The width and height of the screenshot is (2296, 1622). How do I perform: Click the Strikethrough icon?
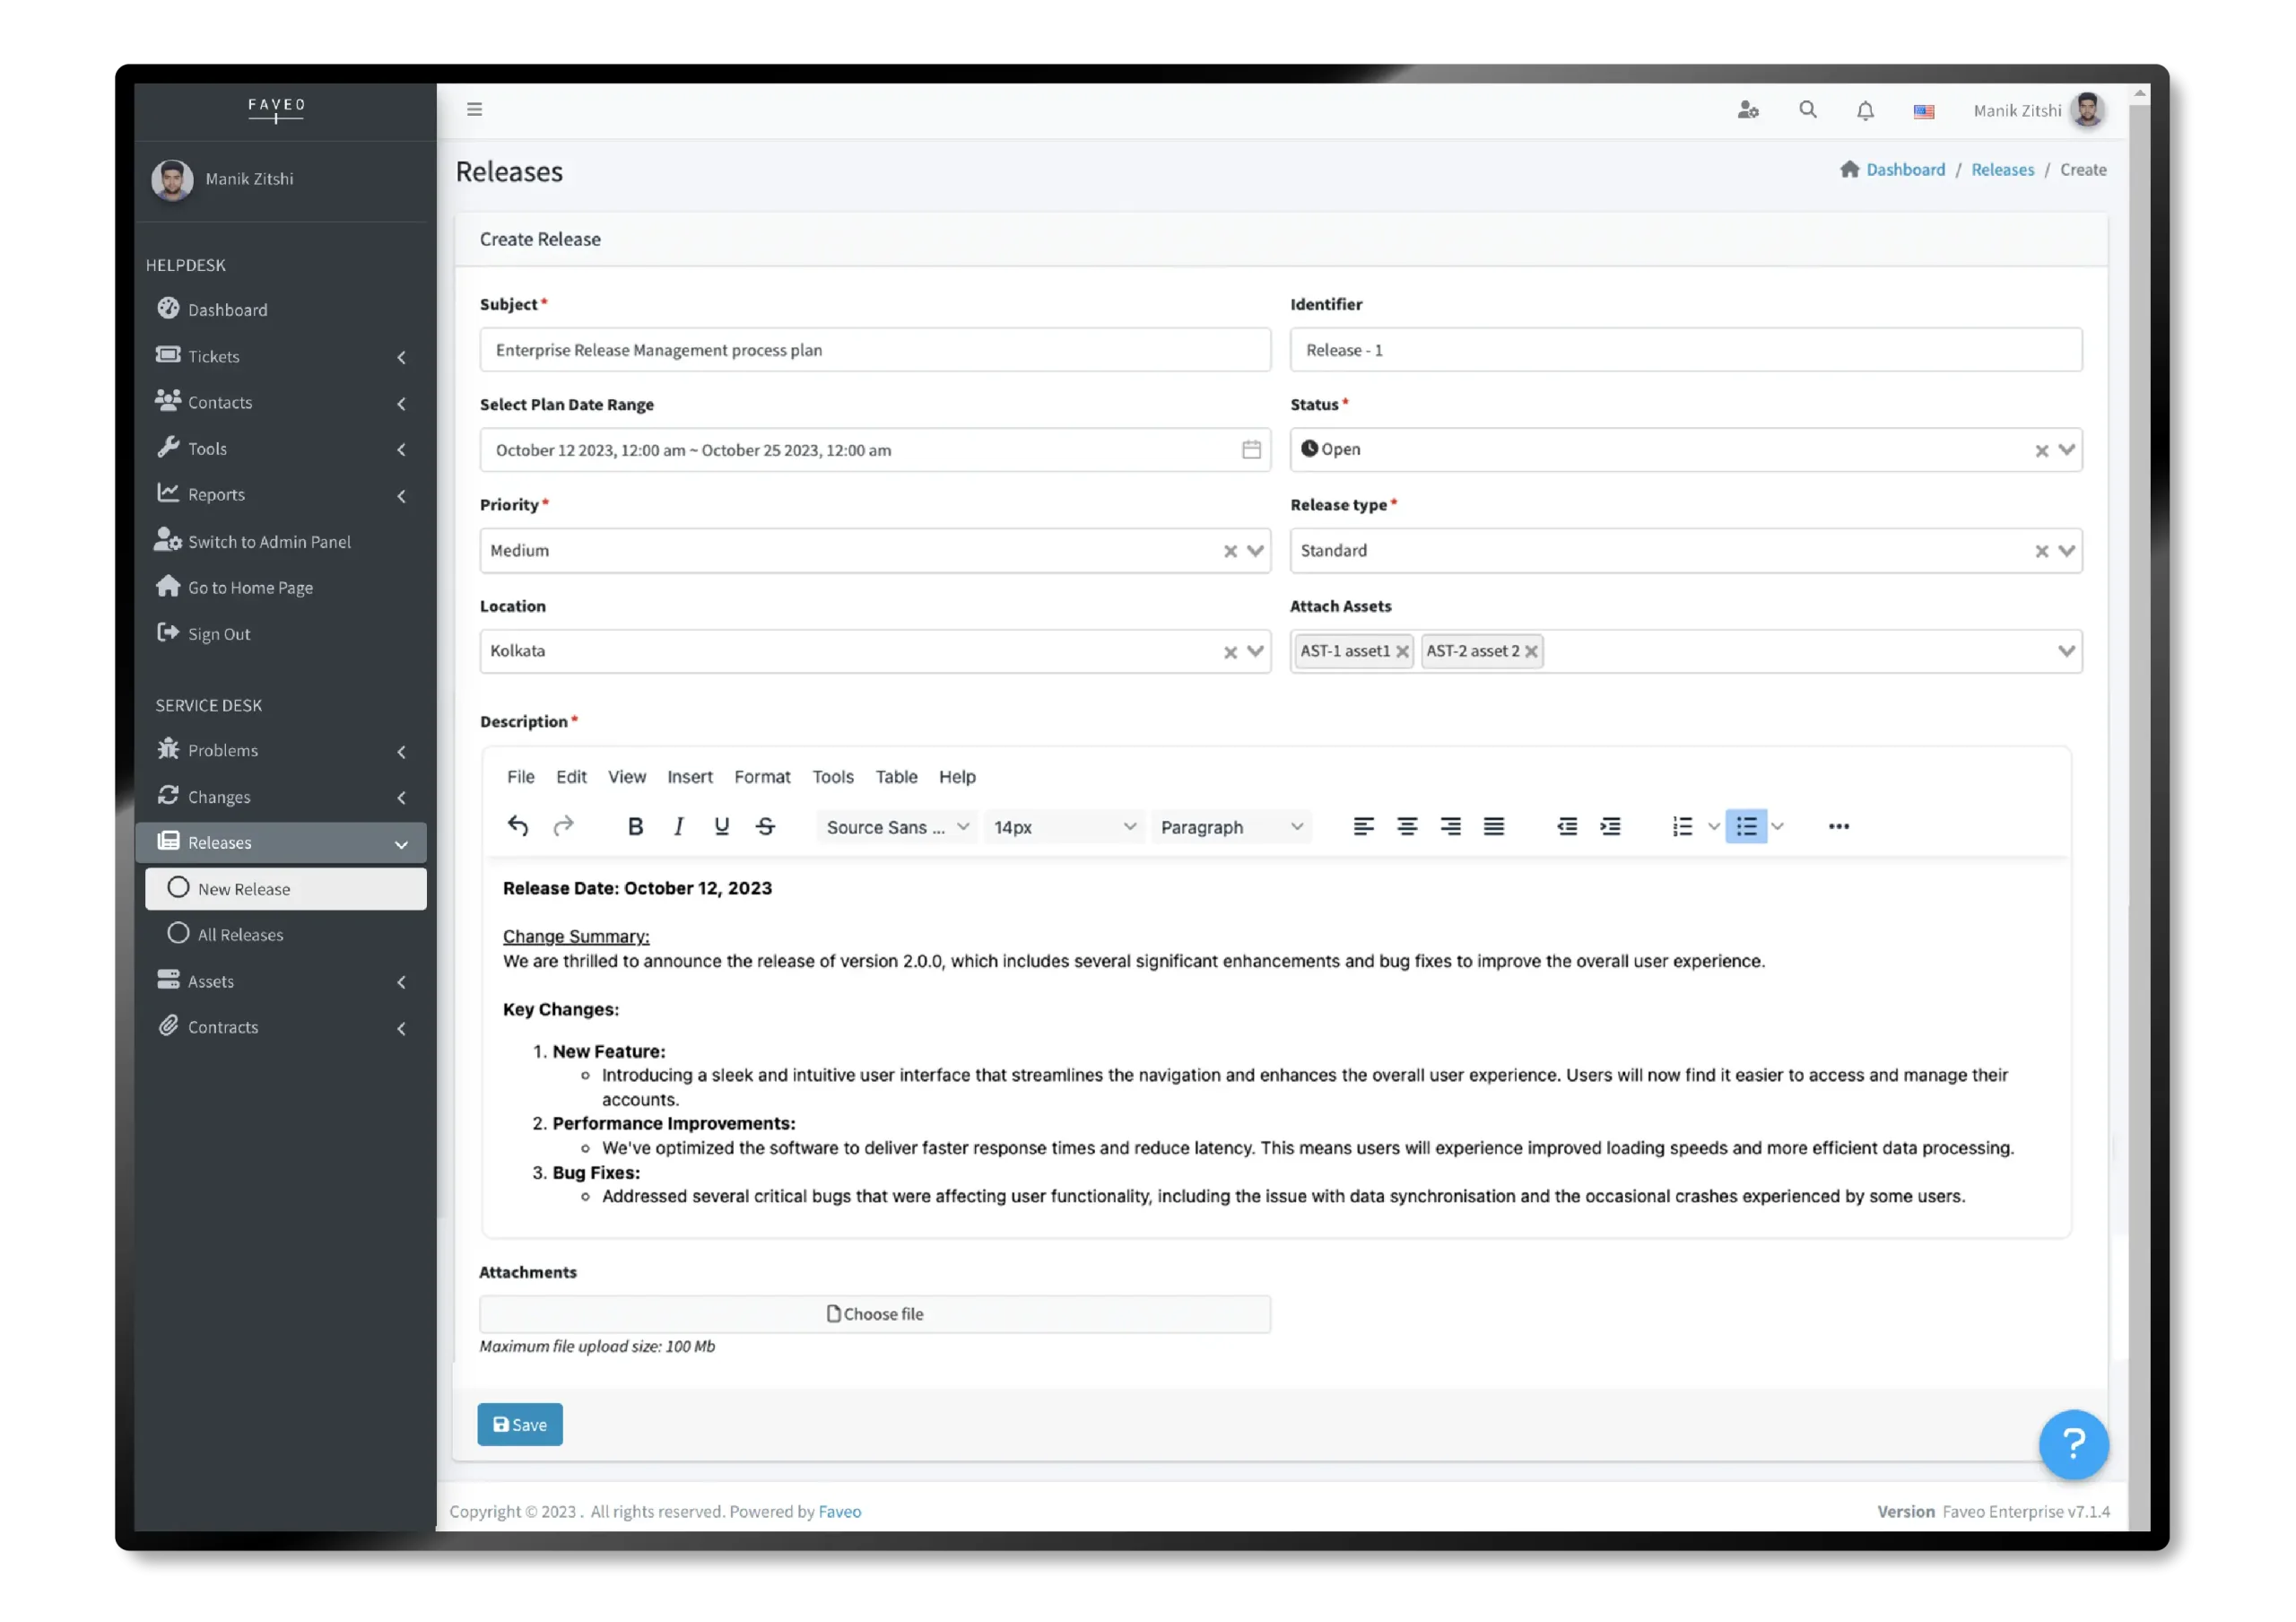pyautogui.click(x=766, y=826)
